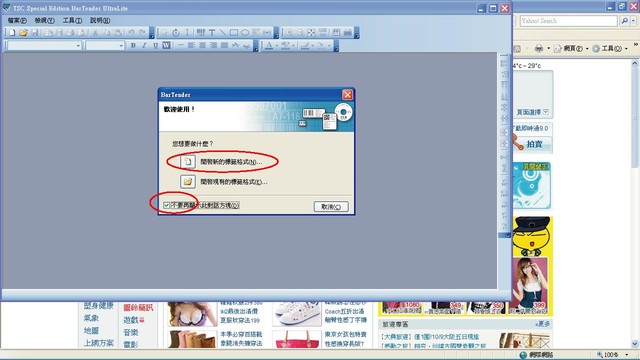Open the 檢視(V) menu
Viewport: 640px width, 360px height.
(44, 20)
